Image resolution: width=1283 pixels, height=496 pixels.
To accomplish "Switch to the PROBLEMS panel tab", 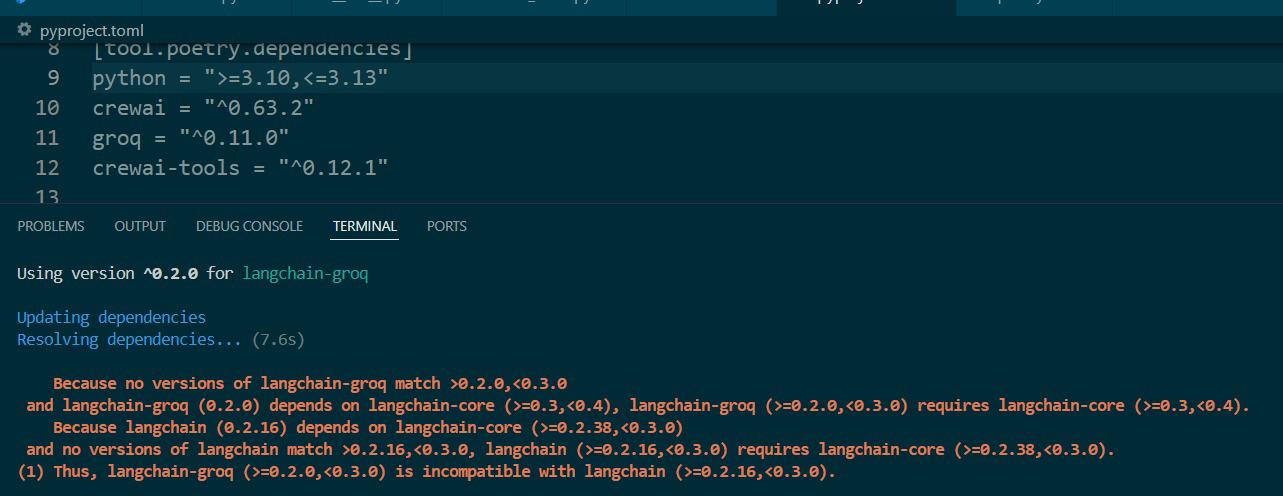I will tap(51, 226).
